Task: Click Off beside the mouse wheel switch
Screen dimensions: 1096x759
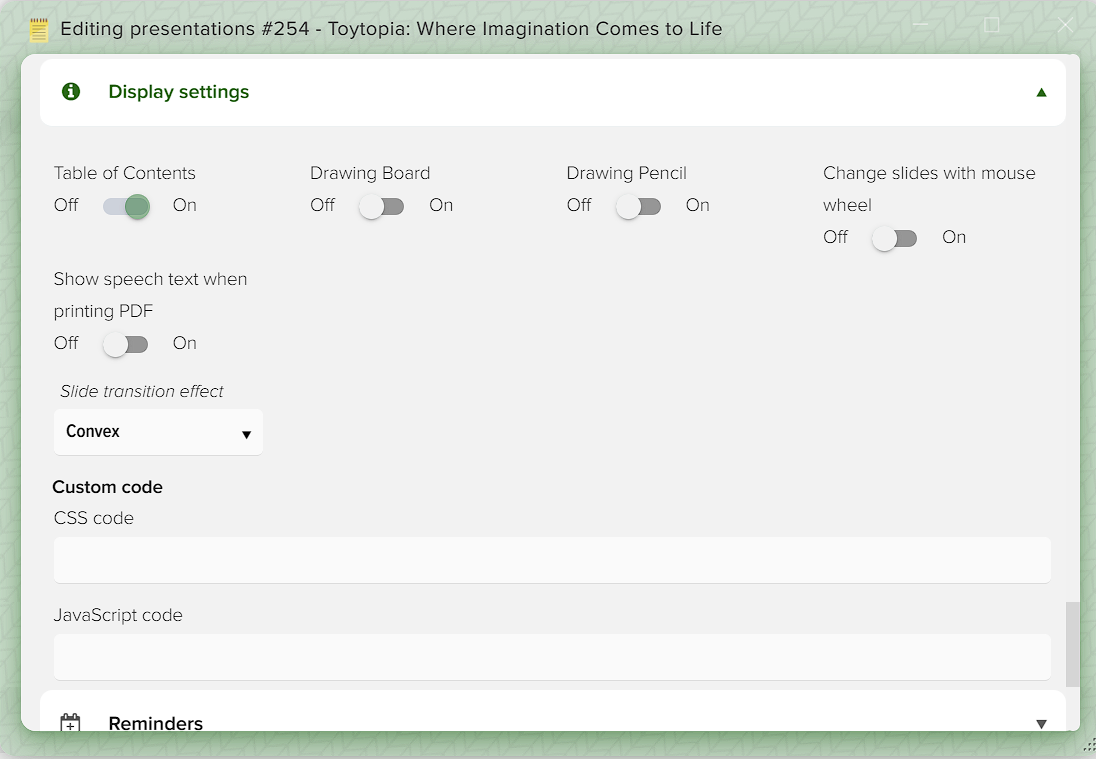Action: (835, 237)
